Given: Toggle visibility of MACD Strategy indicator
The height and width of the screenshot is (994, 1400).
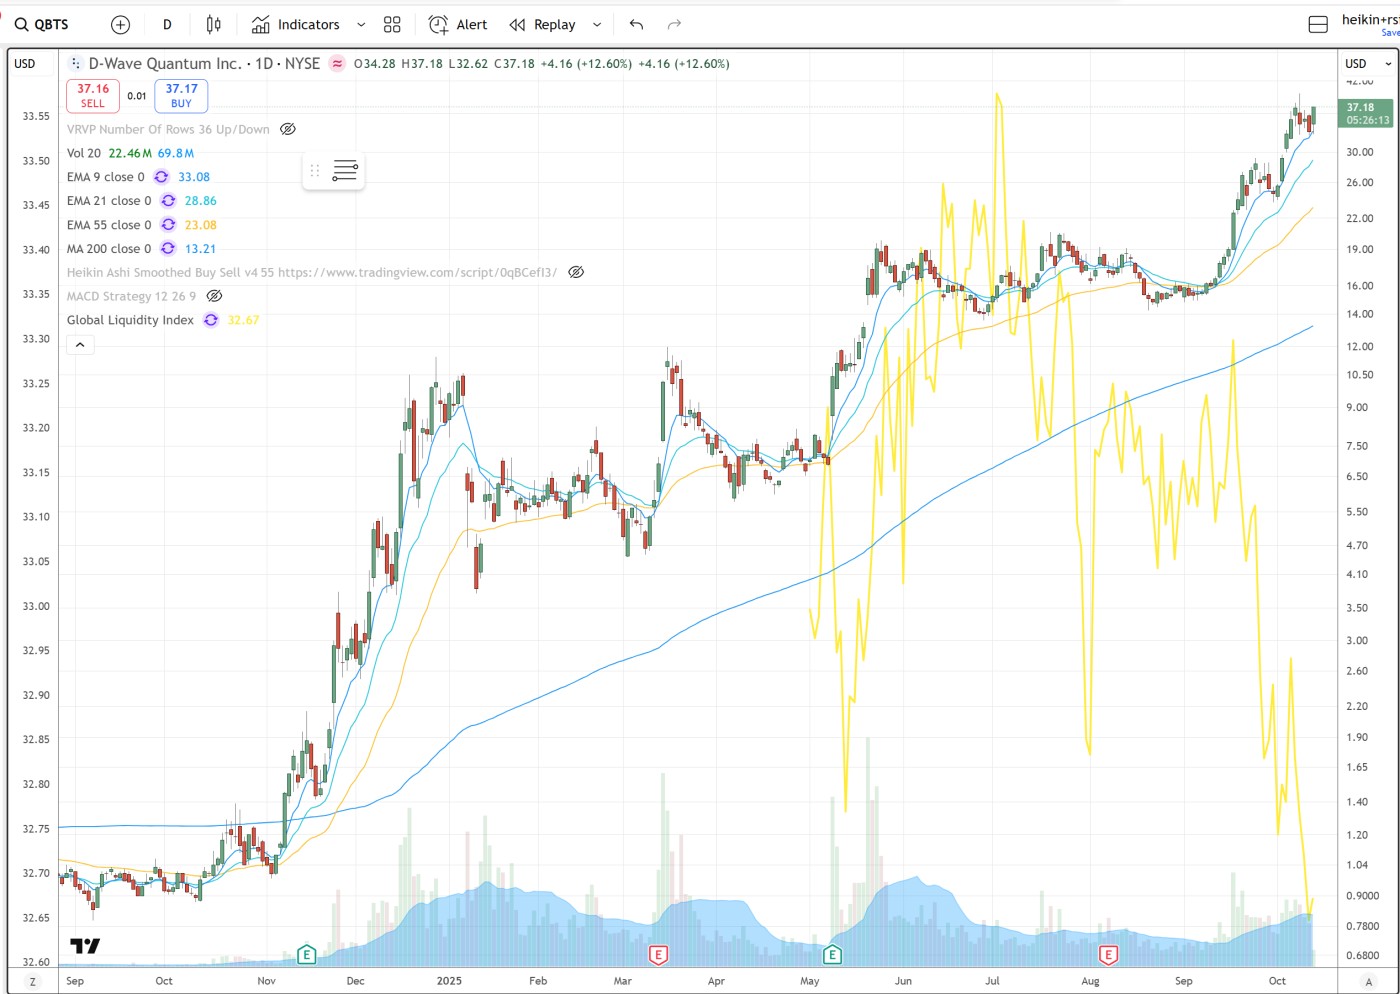Looking at the screenshot, I should [x=214, y=296].
